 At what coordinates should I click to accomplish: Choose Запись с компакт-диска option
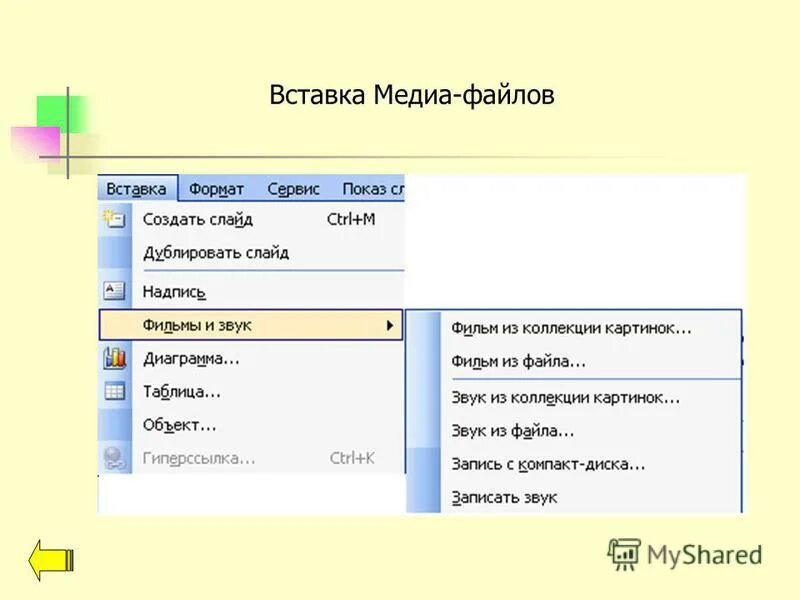point(548,463)
